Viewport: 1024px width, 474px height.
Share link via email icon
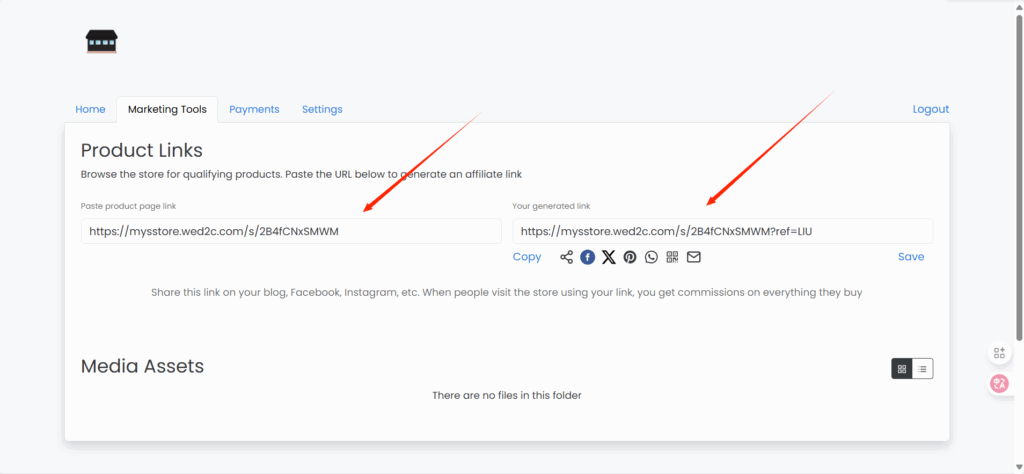[x=694, y=257]
